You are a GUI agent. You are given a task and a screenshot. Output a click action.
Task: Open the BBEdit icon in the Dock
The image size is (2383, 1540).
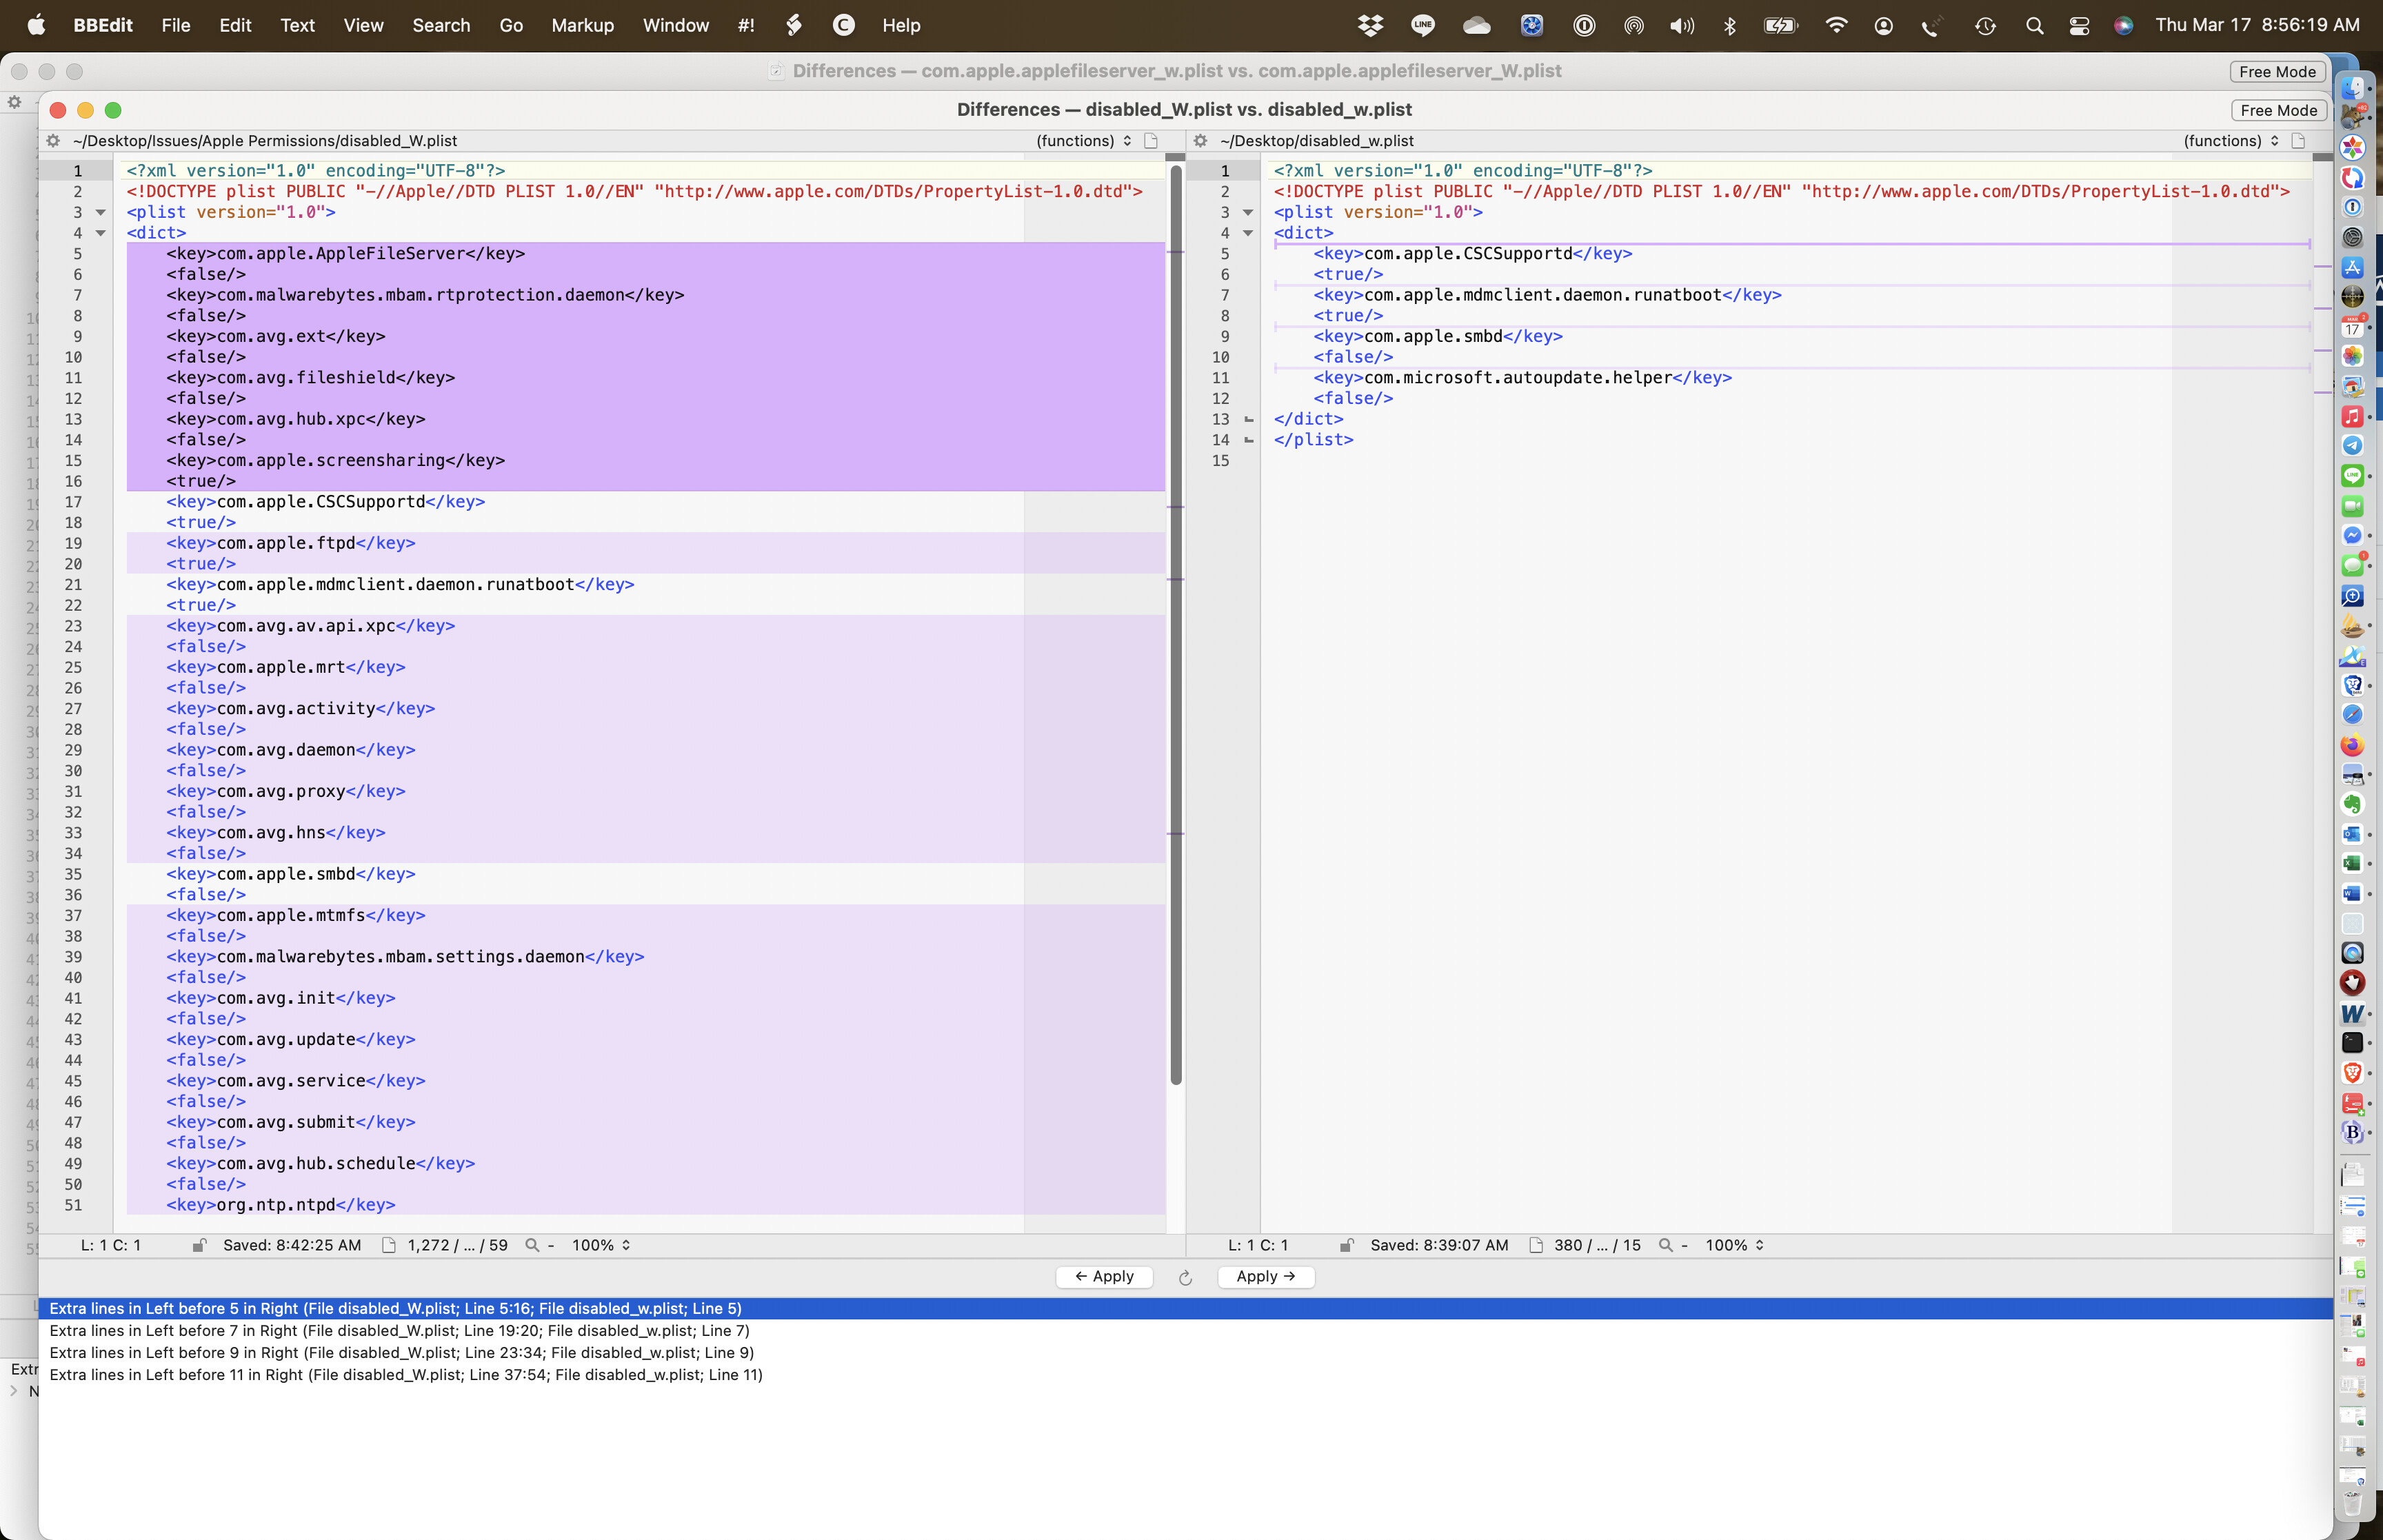coord(2353,1132)
